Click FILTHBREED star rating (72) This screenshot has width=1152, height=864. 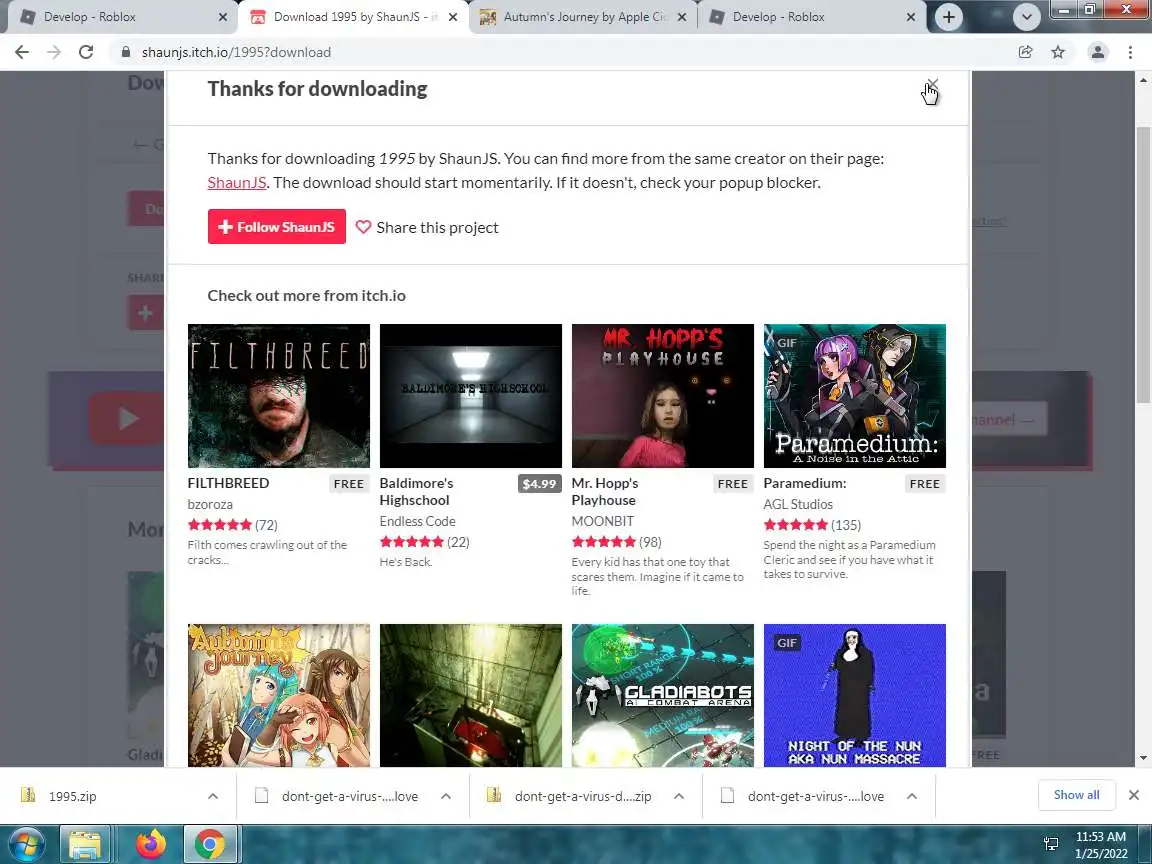click(x=232, y=525)
